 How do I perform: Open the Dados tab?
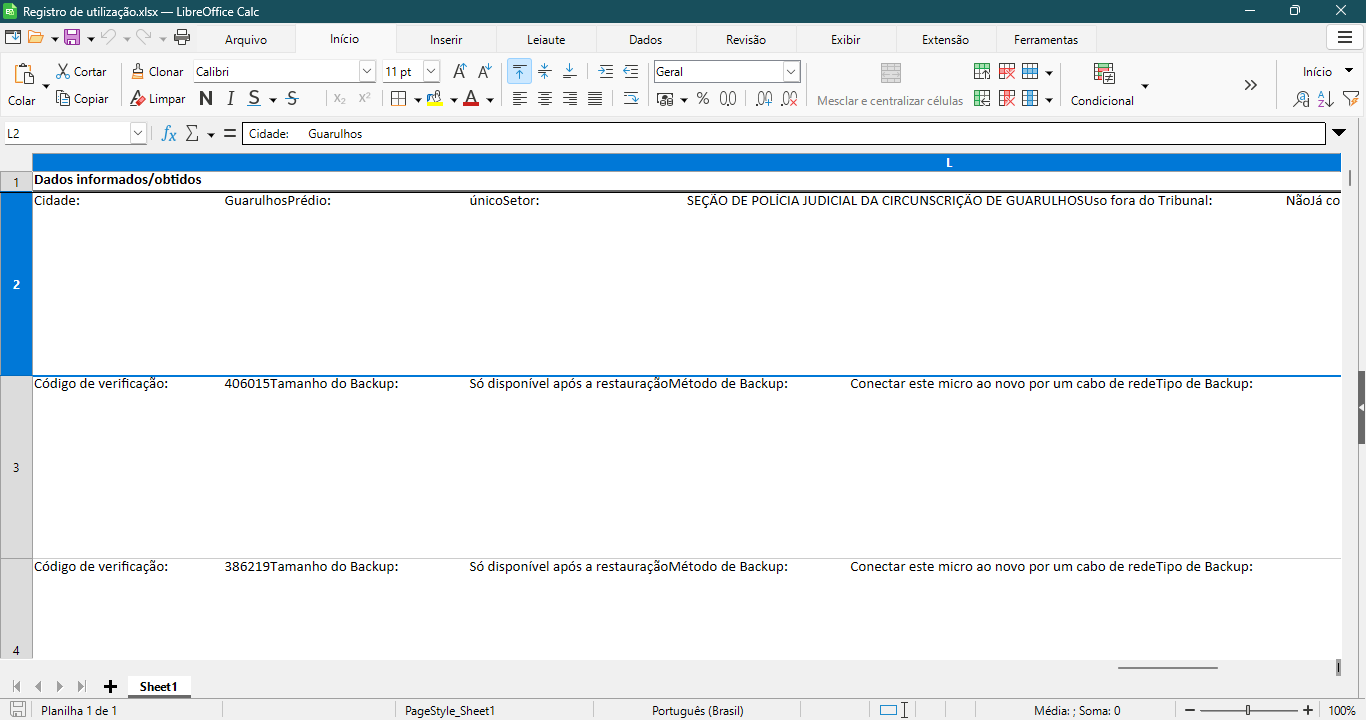[x=646, y=40]
